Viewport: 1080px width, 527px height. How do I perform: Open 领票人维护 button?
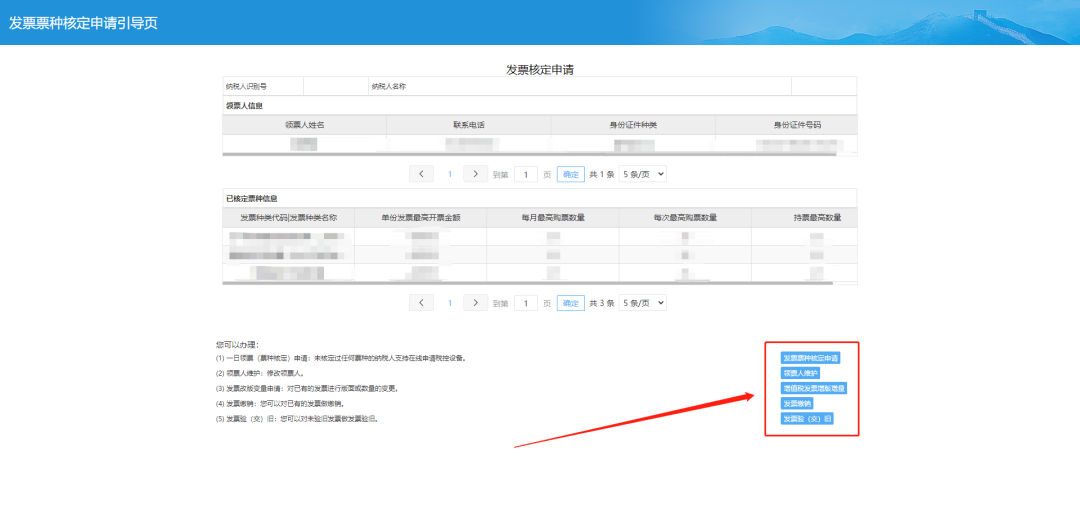click(800, 373)
